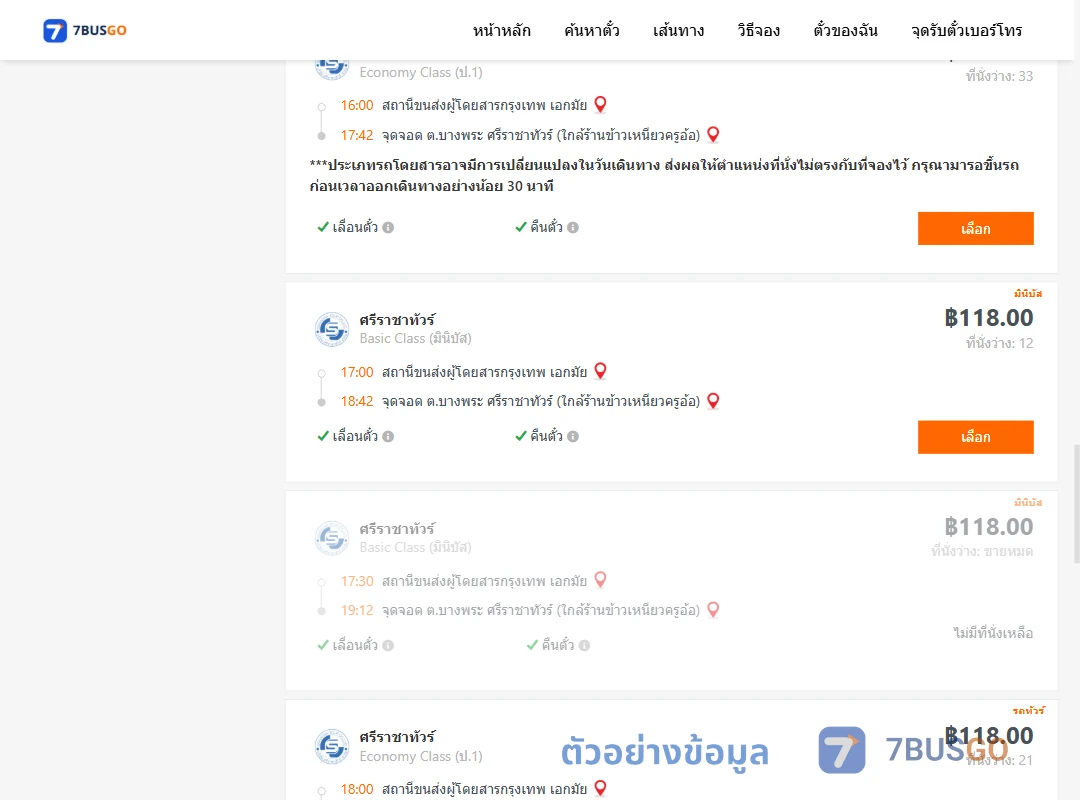Click the 17:00 departure time
This screenshot has width=1080, height=800.
point(357,372)
